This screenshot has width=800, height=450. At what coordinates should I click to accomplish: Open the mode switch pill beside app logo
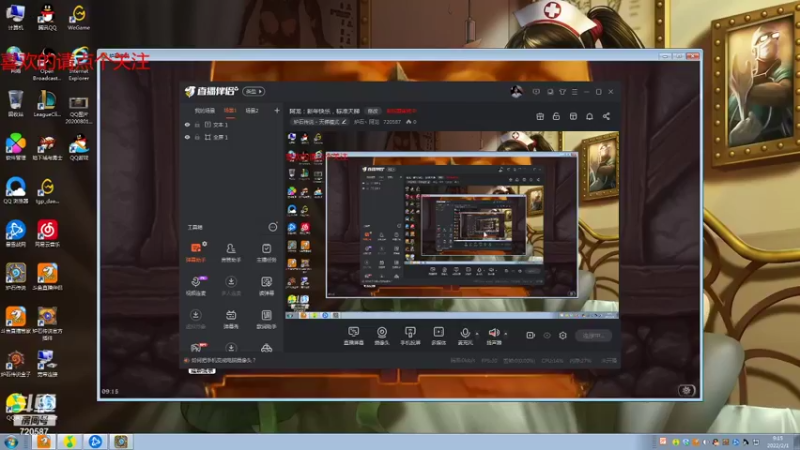[254, 91]
